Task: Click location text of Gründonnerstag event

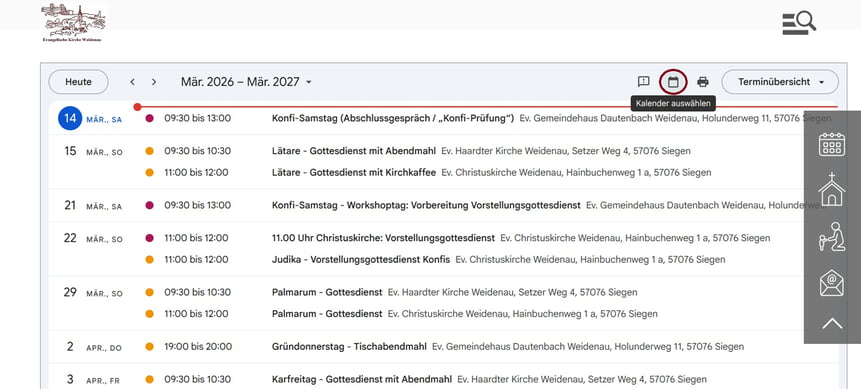Action: (x=588, y=347)
